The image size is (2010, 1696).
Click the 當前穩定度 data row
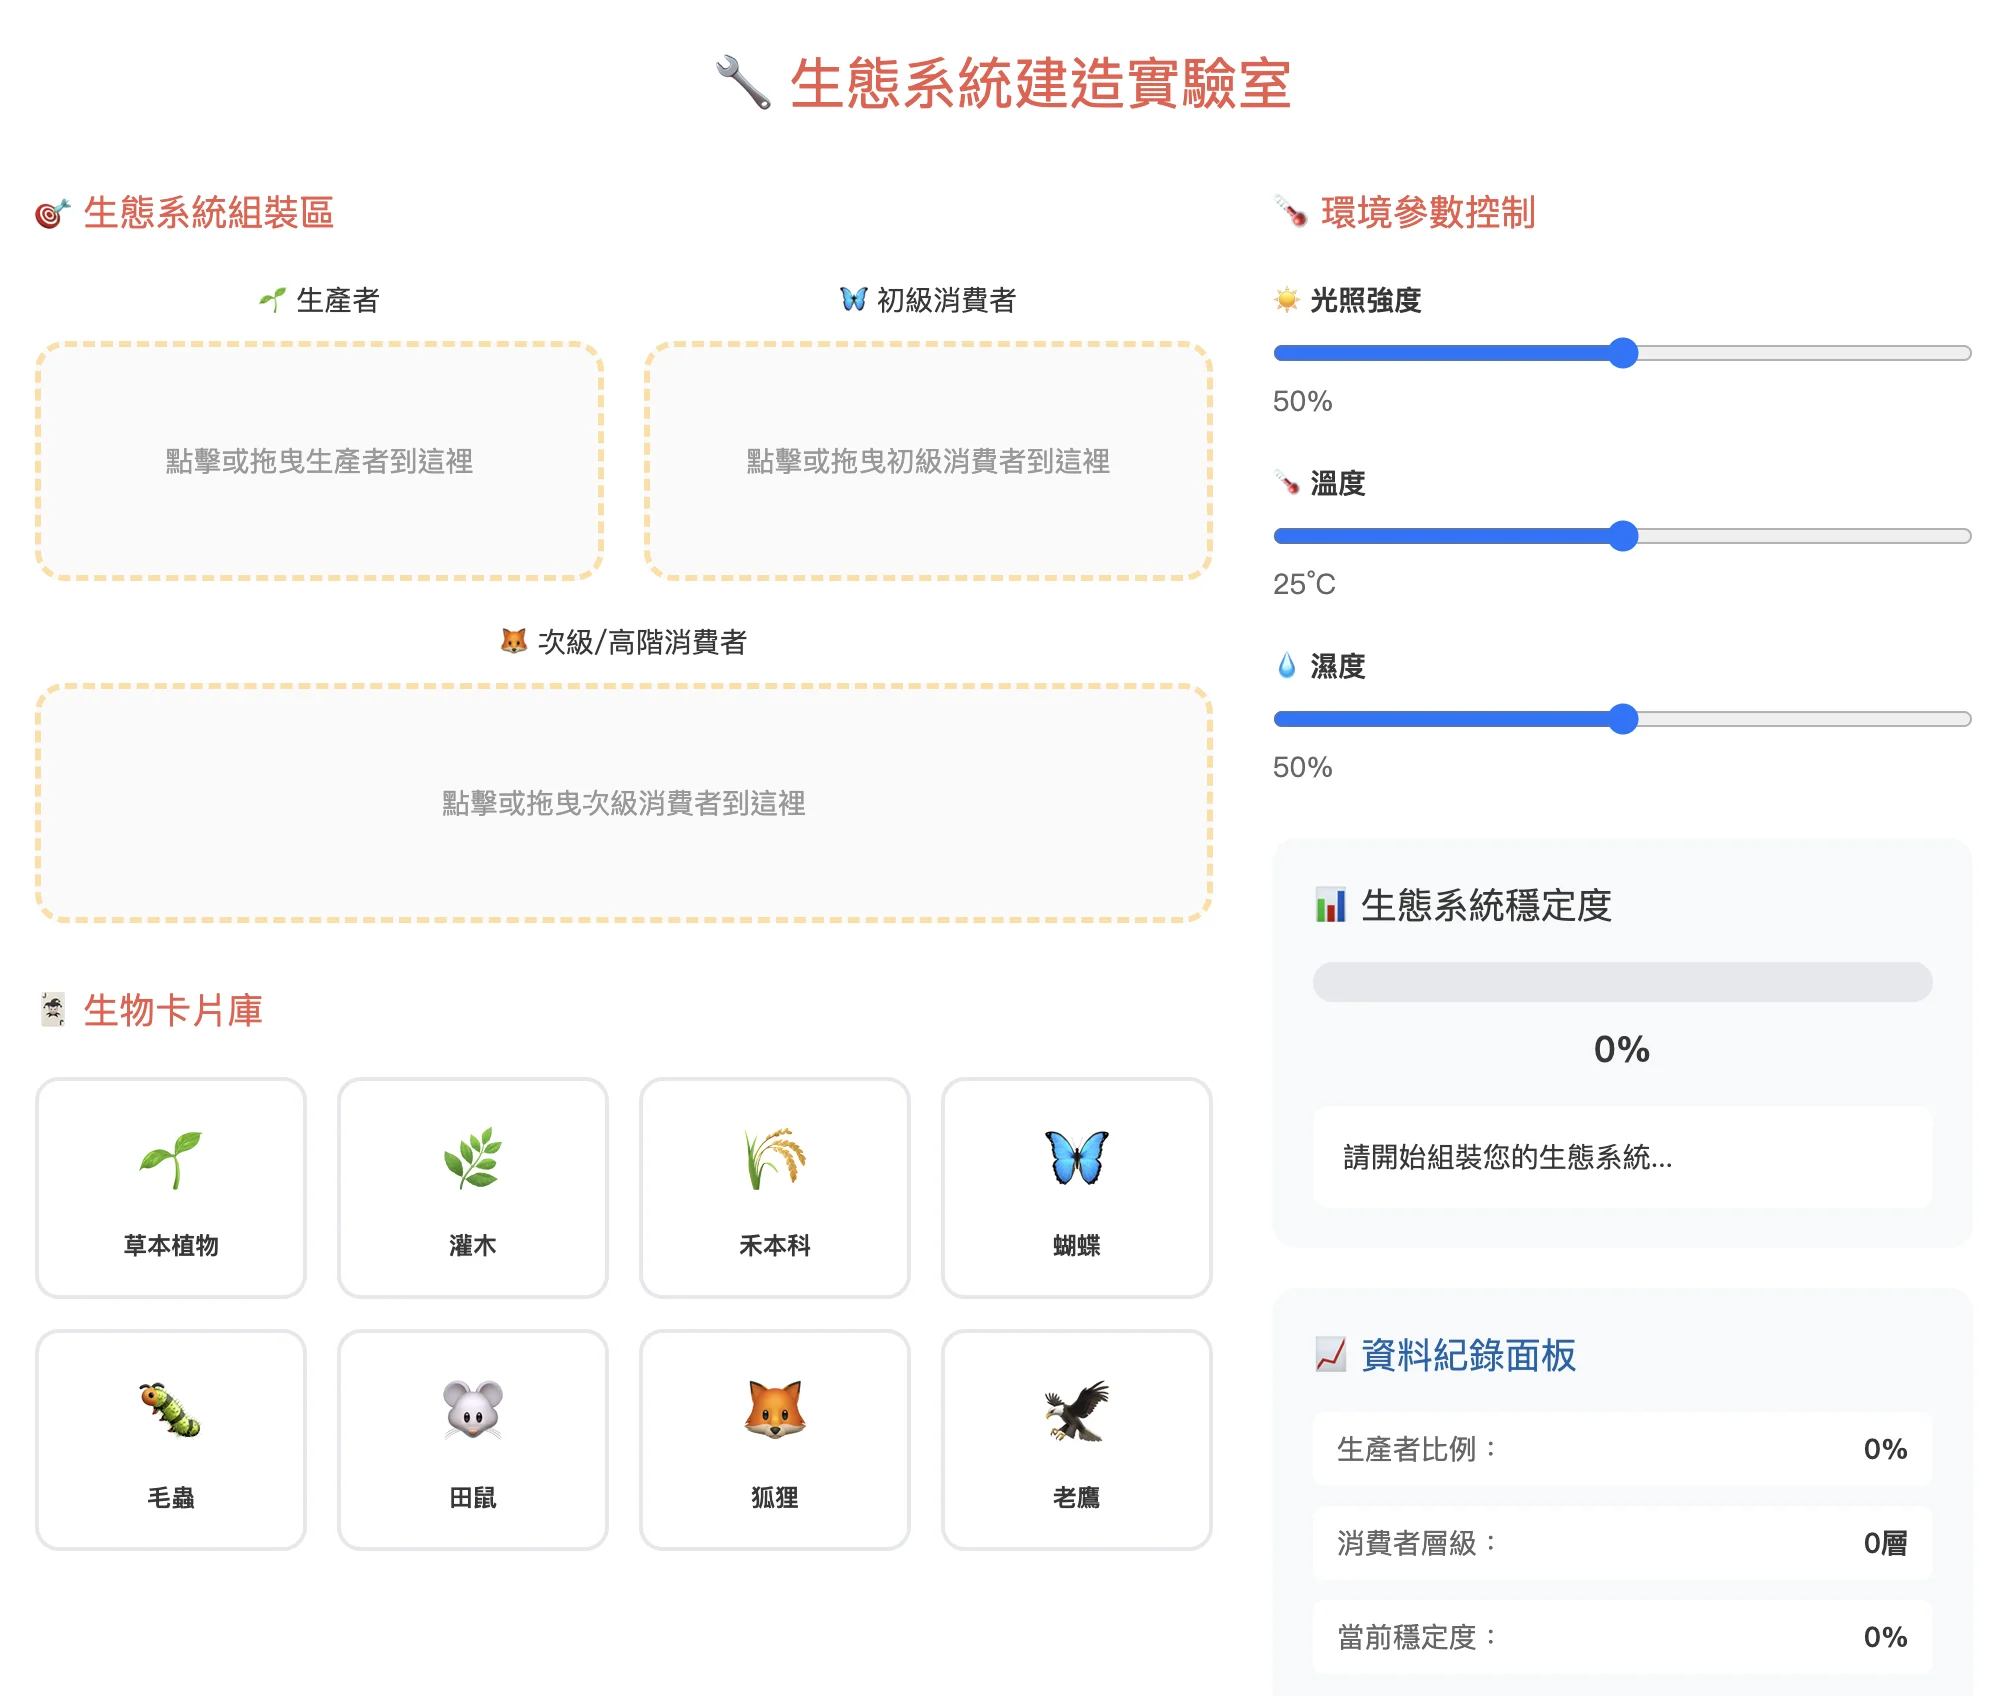pos(1622,1637)
